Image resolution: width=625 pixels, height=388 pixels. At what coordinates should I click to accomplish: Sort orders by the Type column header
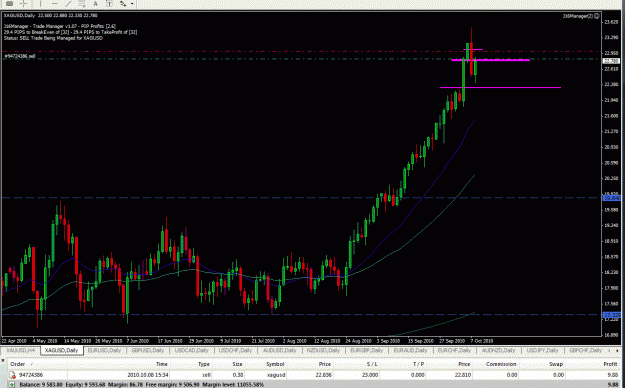pyautogui.click(x=204, y=364)
